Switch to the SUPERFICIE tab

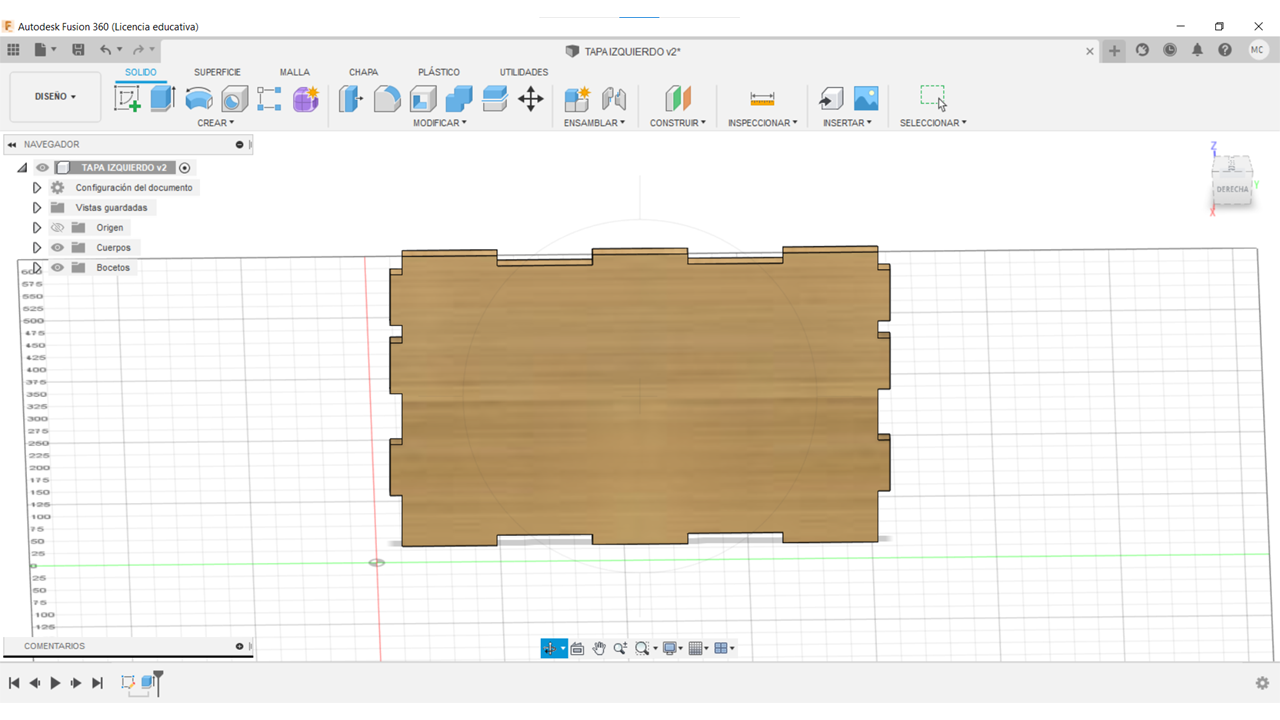[217, 72]
